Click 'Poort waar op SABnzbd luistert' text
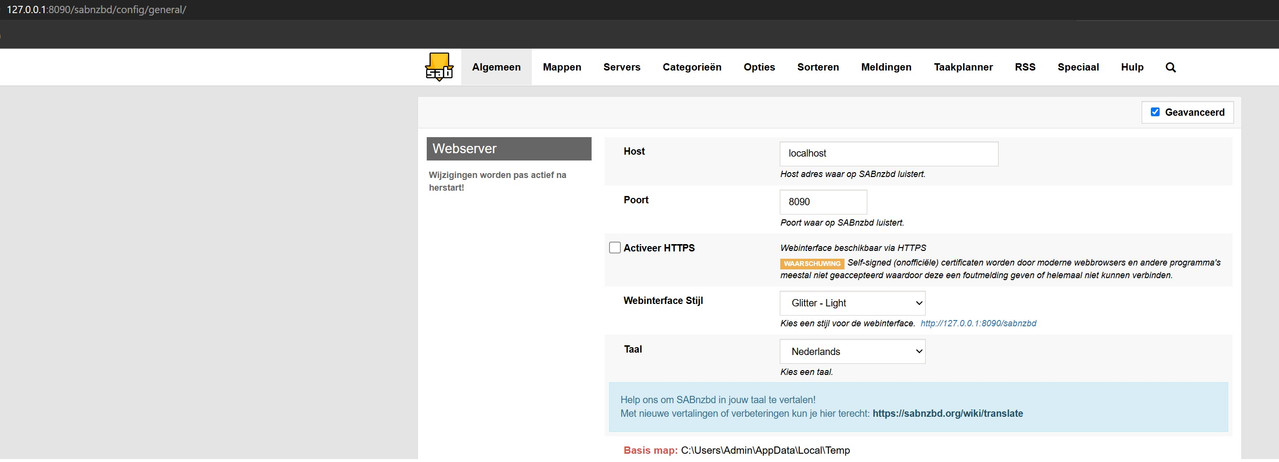Image resolution: width=1279 pixels, height=462 pixels. tap(842, 223)
